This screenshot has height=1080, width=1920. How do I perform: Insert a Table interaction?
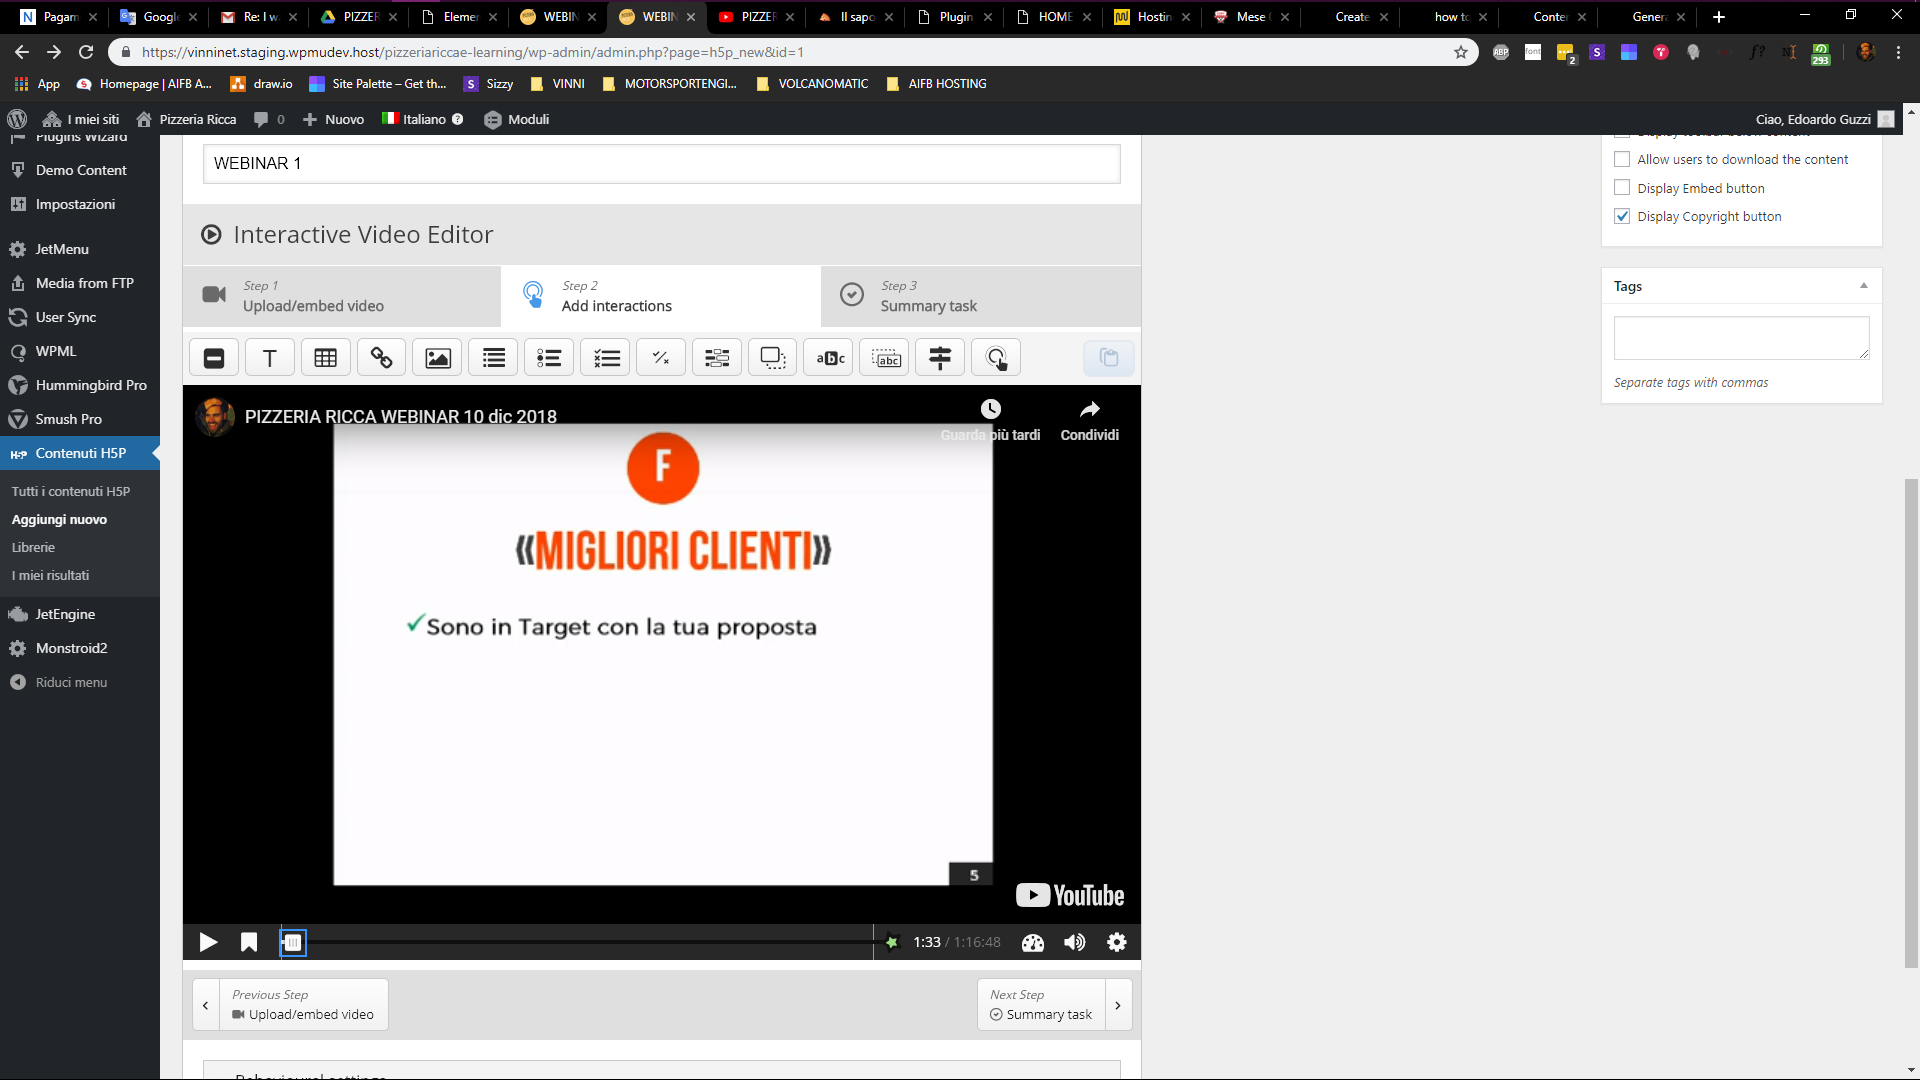[x=326, y=358]
